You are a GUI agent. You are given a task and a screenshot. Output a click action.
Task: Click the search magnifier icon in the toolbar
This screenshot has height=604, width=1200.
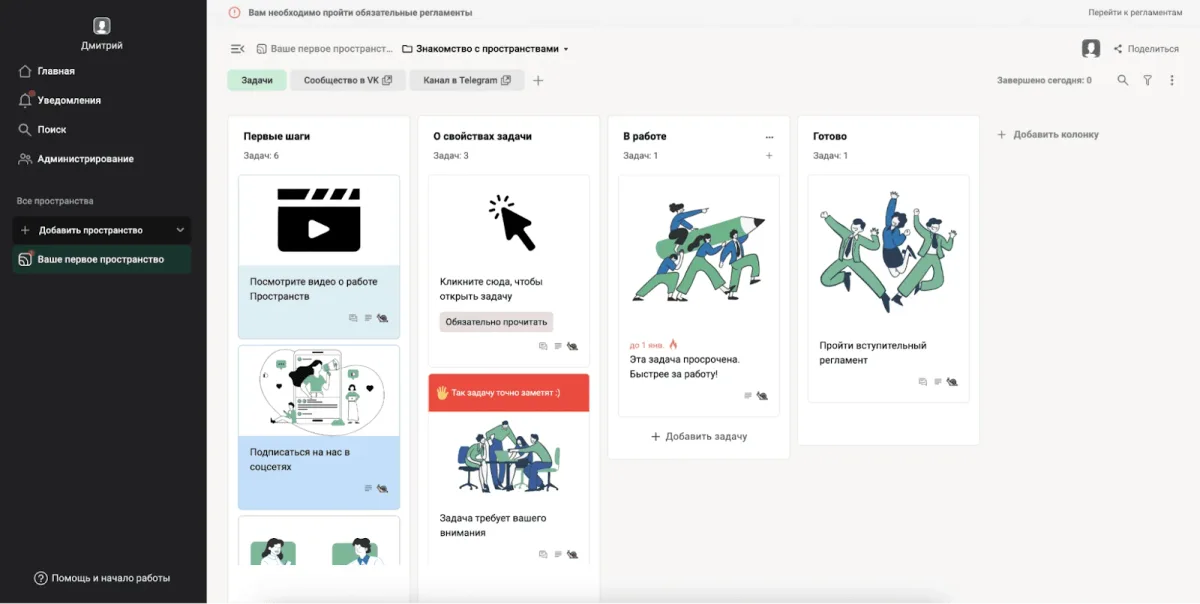pos(1123,80)
